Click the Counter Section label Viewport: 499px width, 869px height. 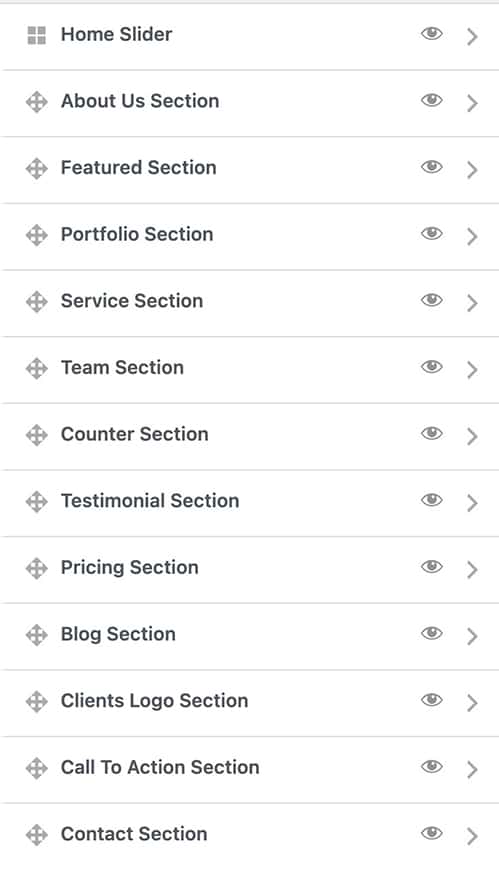coord(135,434)
